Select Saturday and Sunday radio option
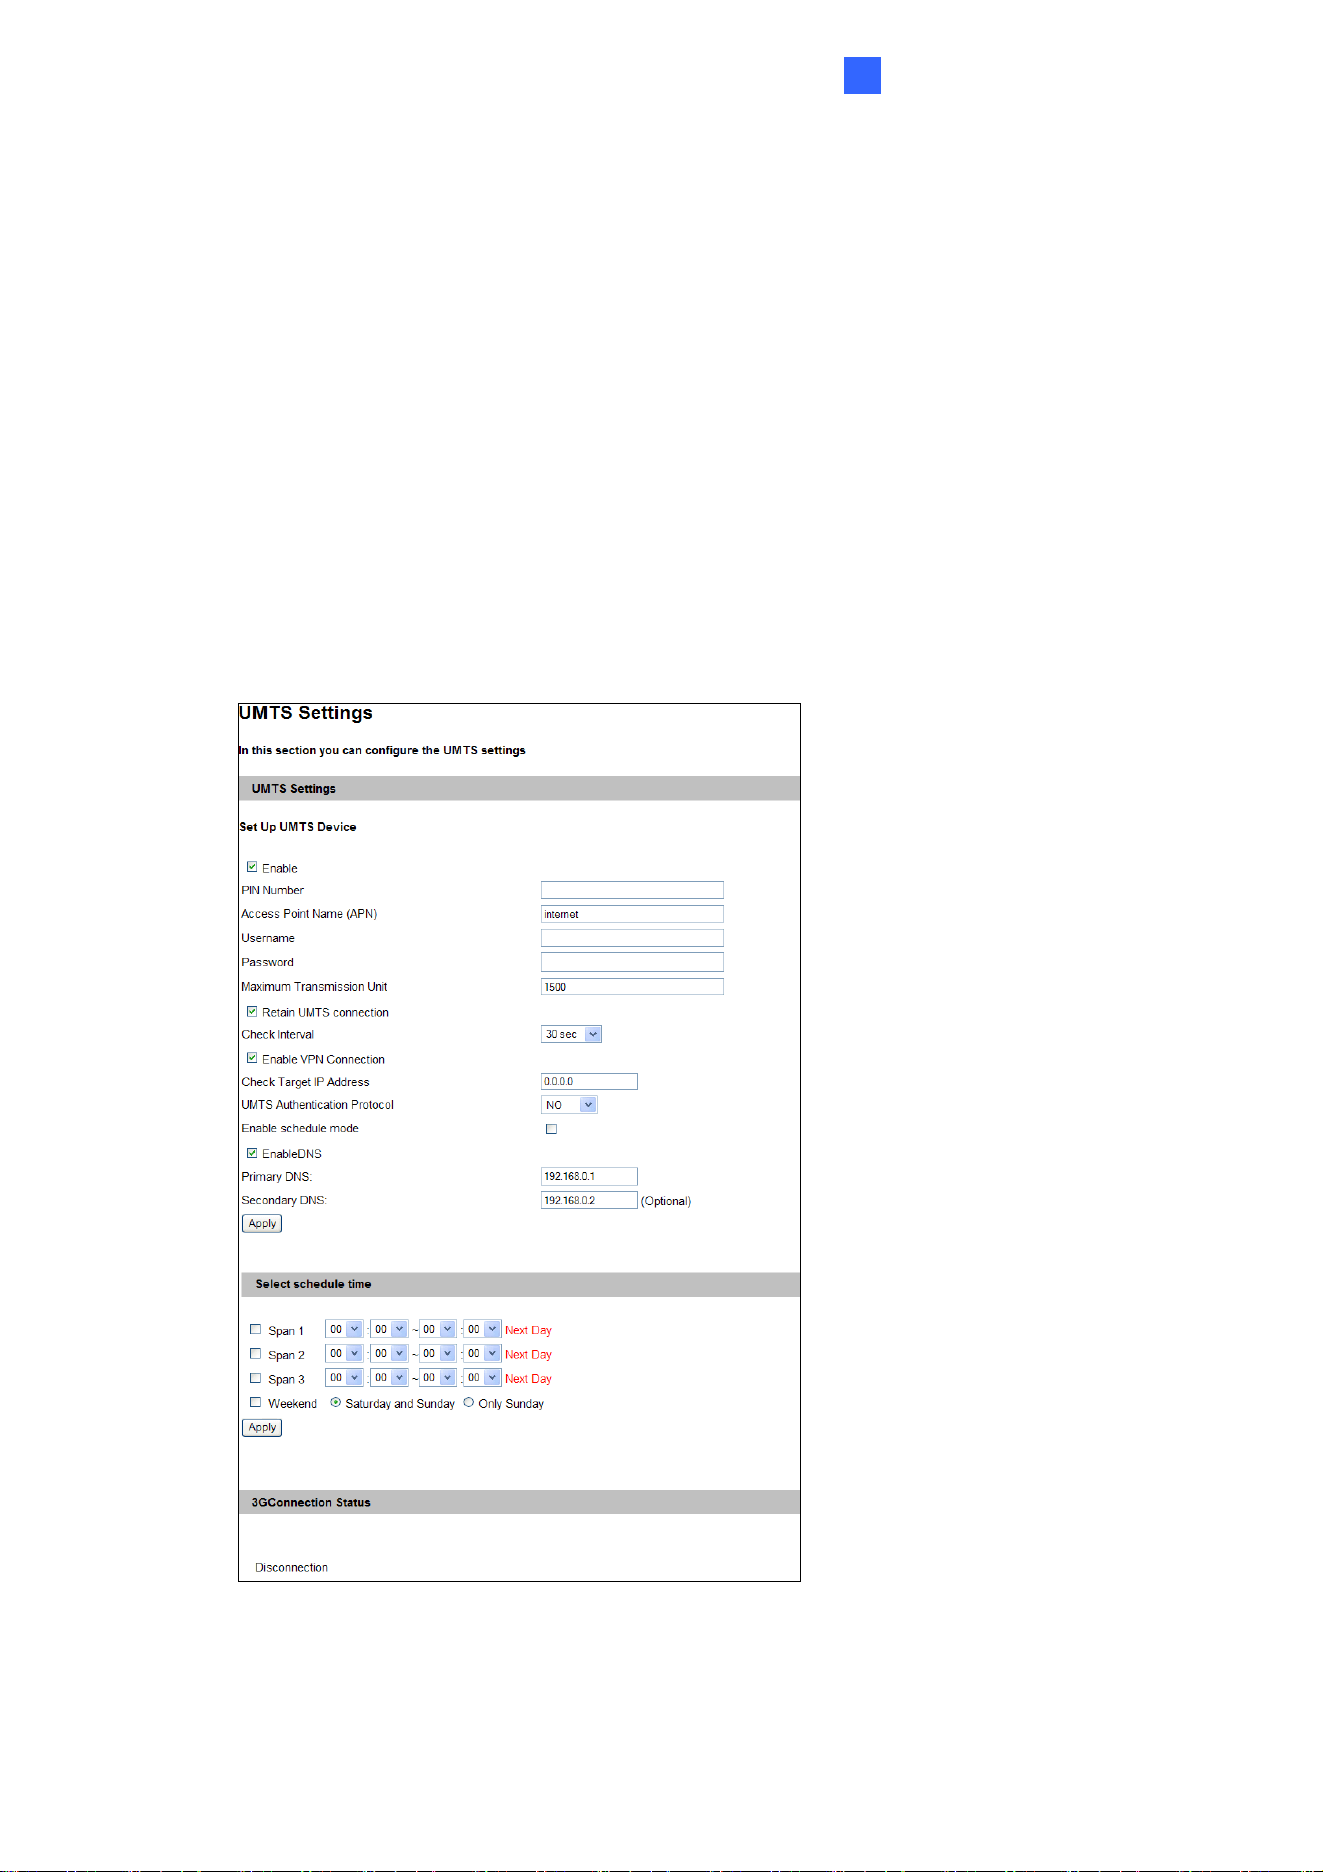Viewport: 1323px width, 1872px height. click(x=335, y=1402)
